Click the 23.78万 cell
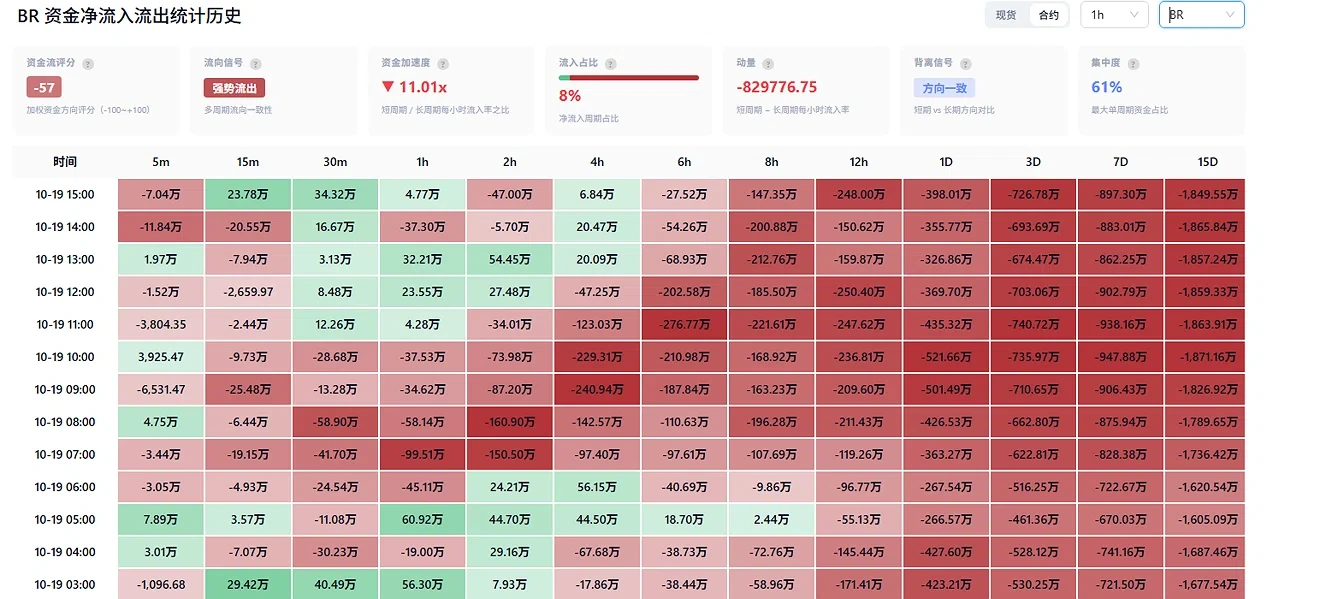 [248, 195]
